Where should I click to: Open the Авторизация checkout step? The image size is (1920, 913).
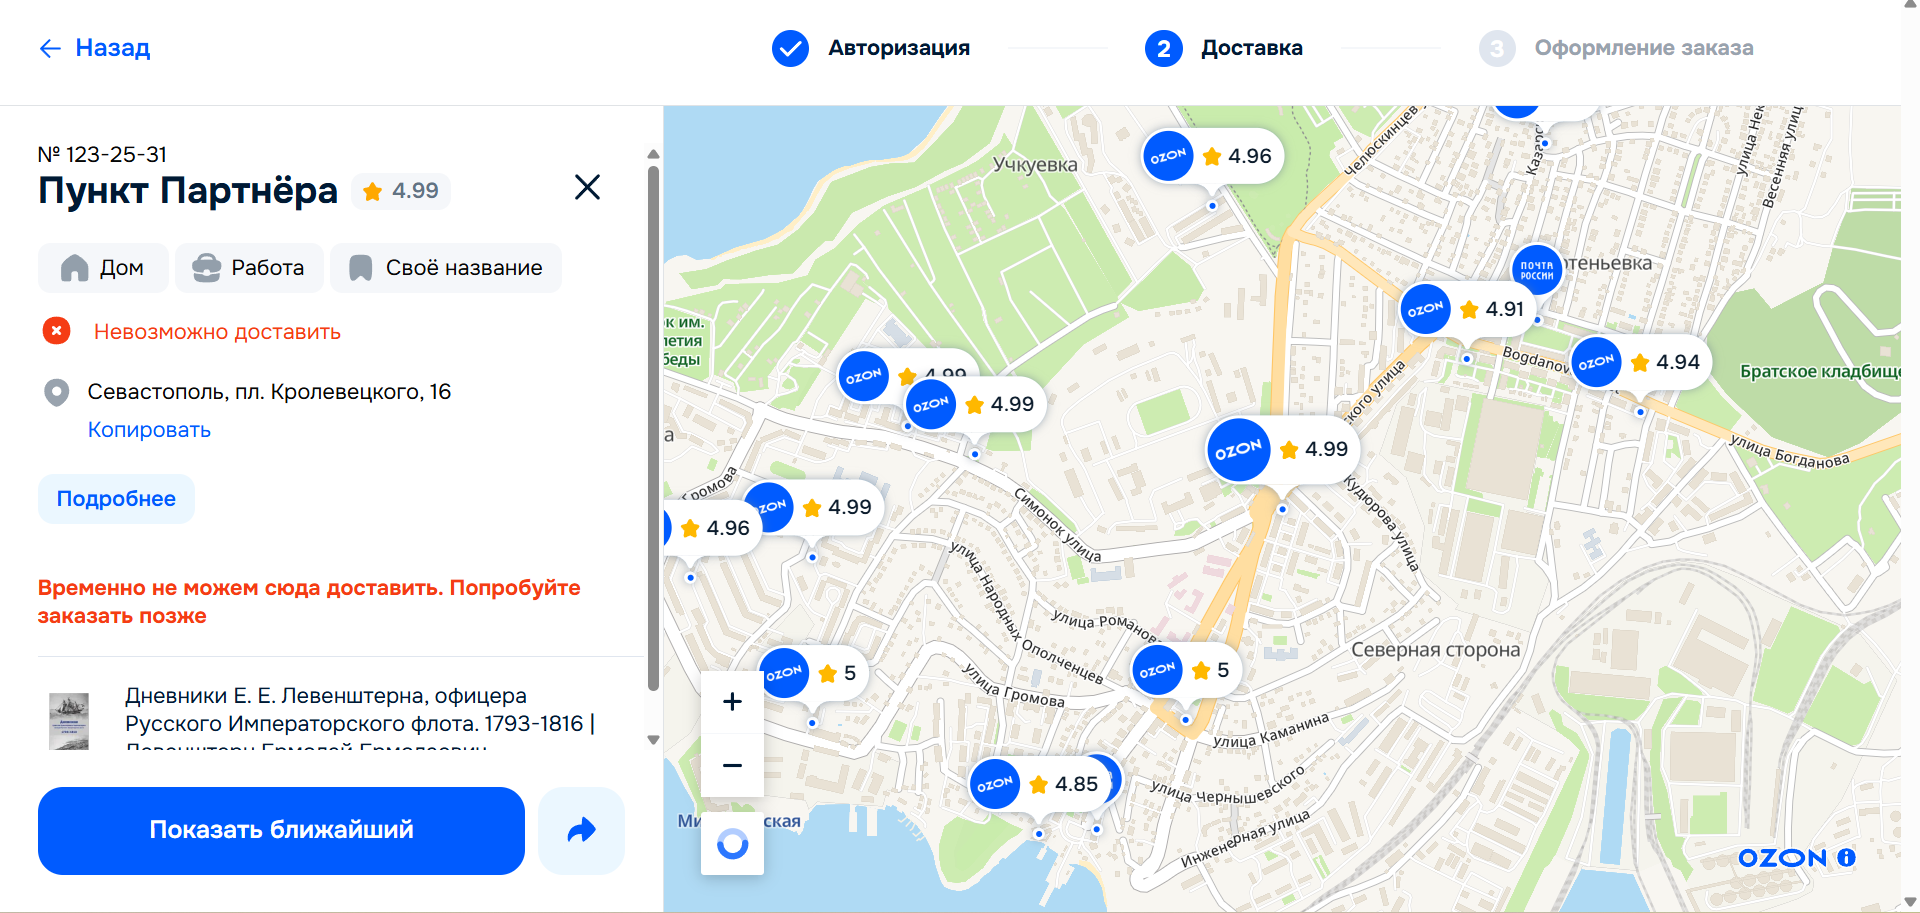[x=871, y=48]
